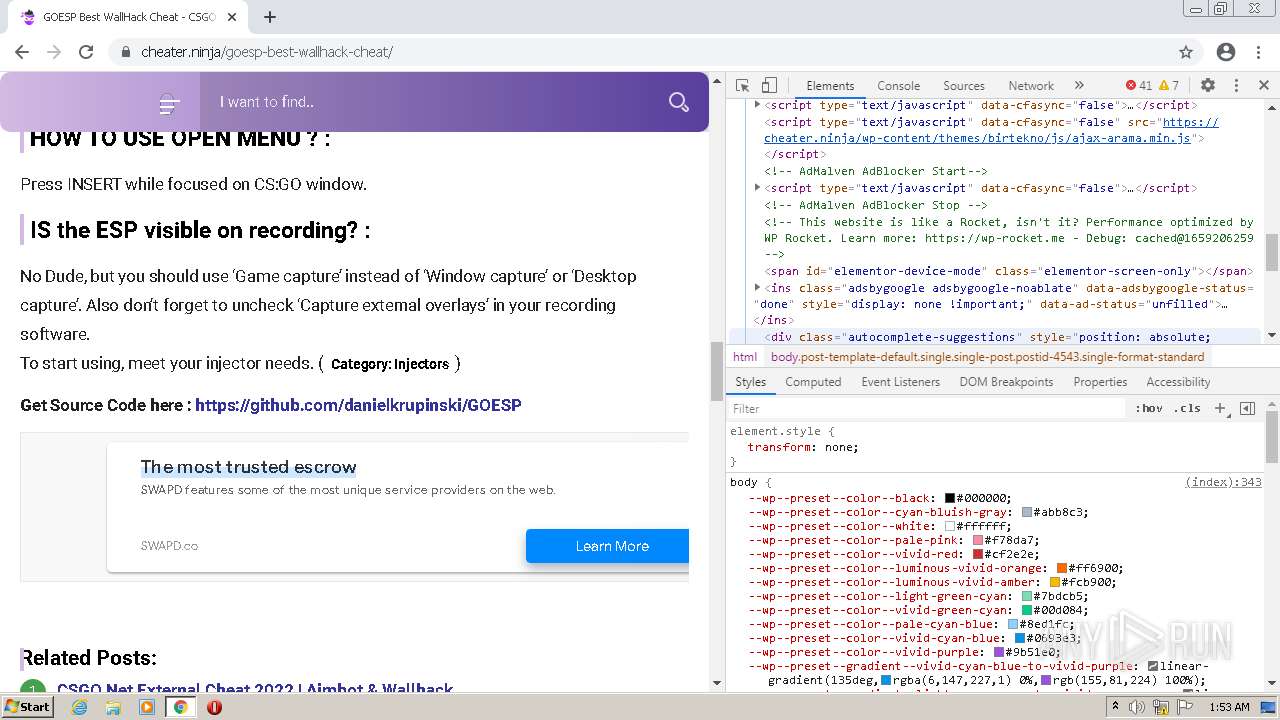The height and width of the screenshot is (720, 1280).
Task: Open the light-green-cyan color swatch
Action: point(1027,596)
